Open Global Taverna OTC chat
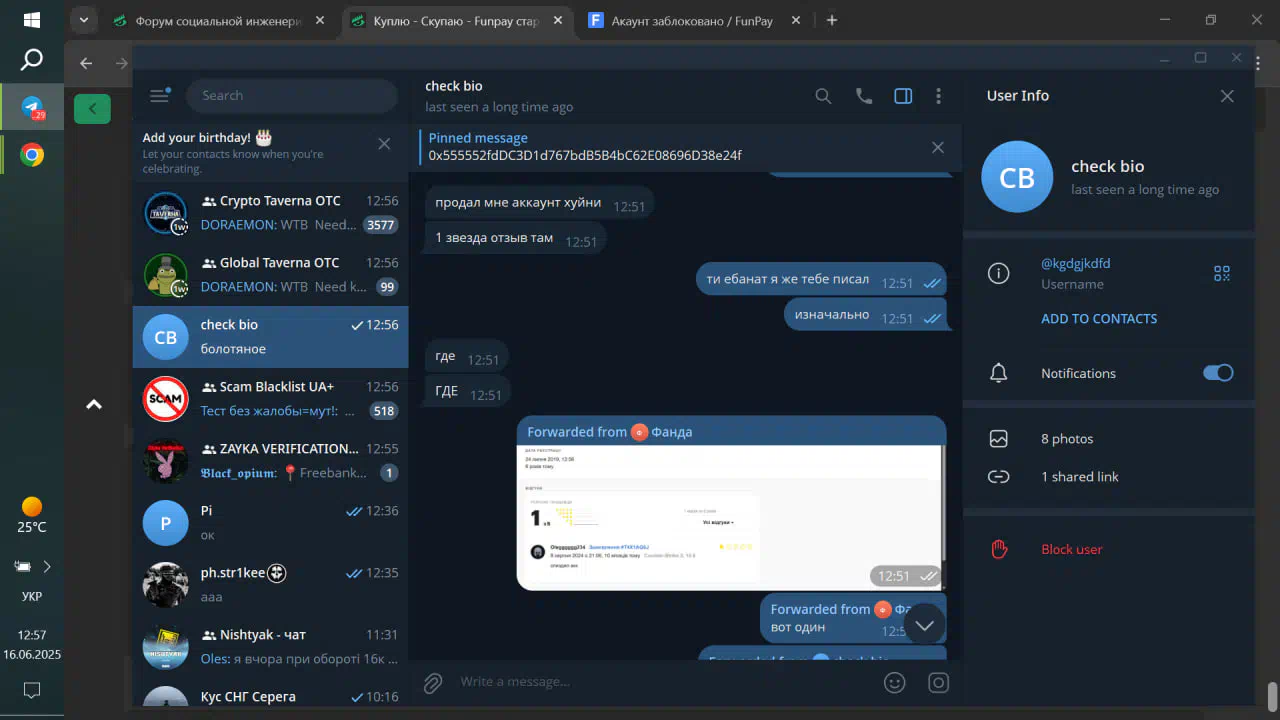The height and width of the screenshot is (720, 1280). tap(270, 275)
